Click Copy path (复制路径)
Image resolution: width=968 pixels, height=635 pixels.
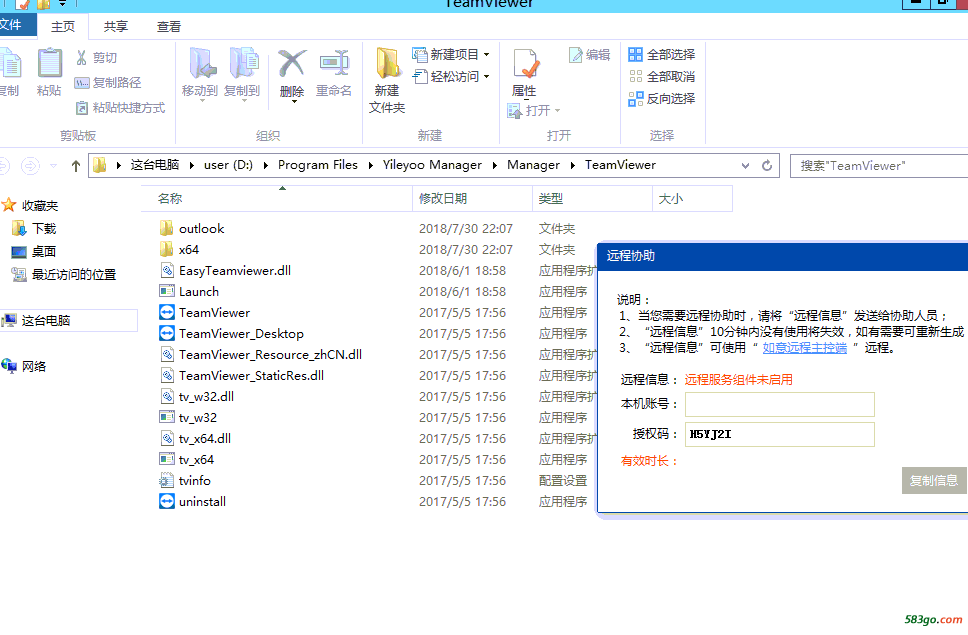pyautogui.click(x=108, y=83)
